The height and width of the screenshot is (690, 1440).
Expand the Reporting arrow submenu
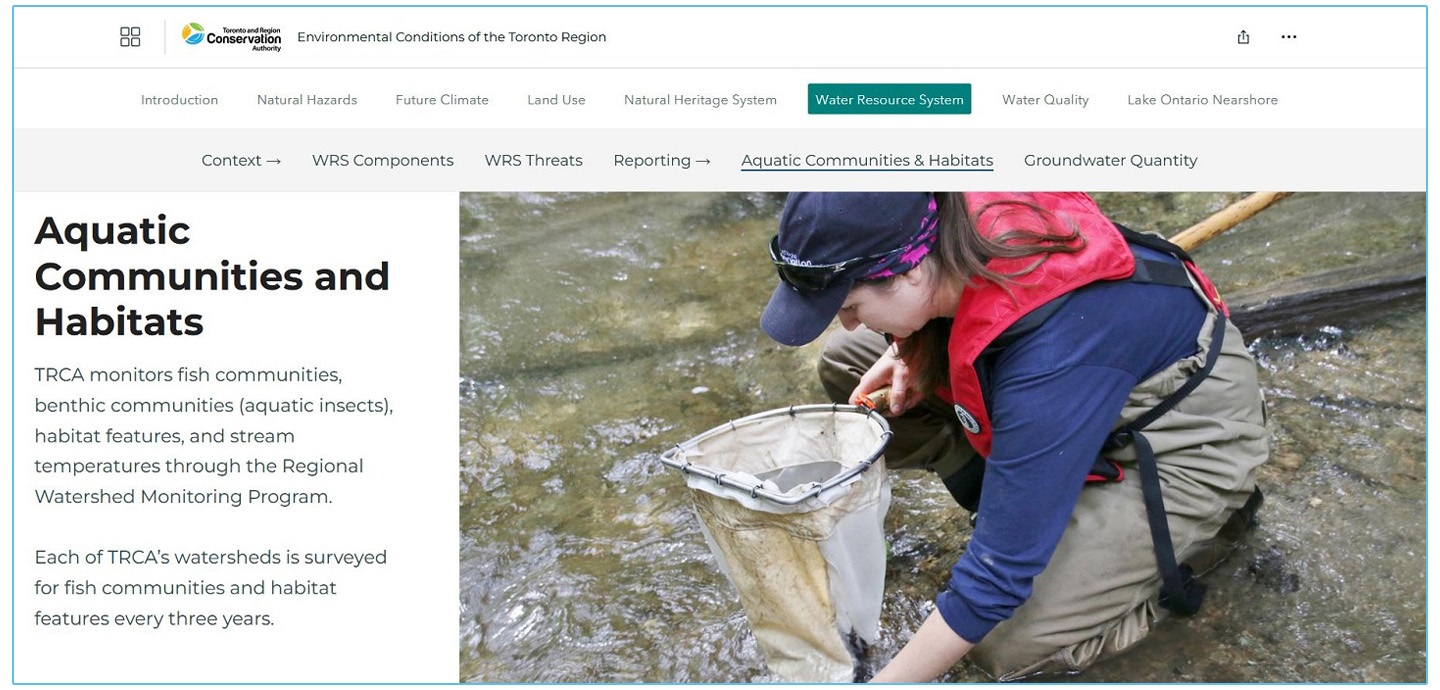coord(662,160)
